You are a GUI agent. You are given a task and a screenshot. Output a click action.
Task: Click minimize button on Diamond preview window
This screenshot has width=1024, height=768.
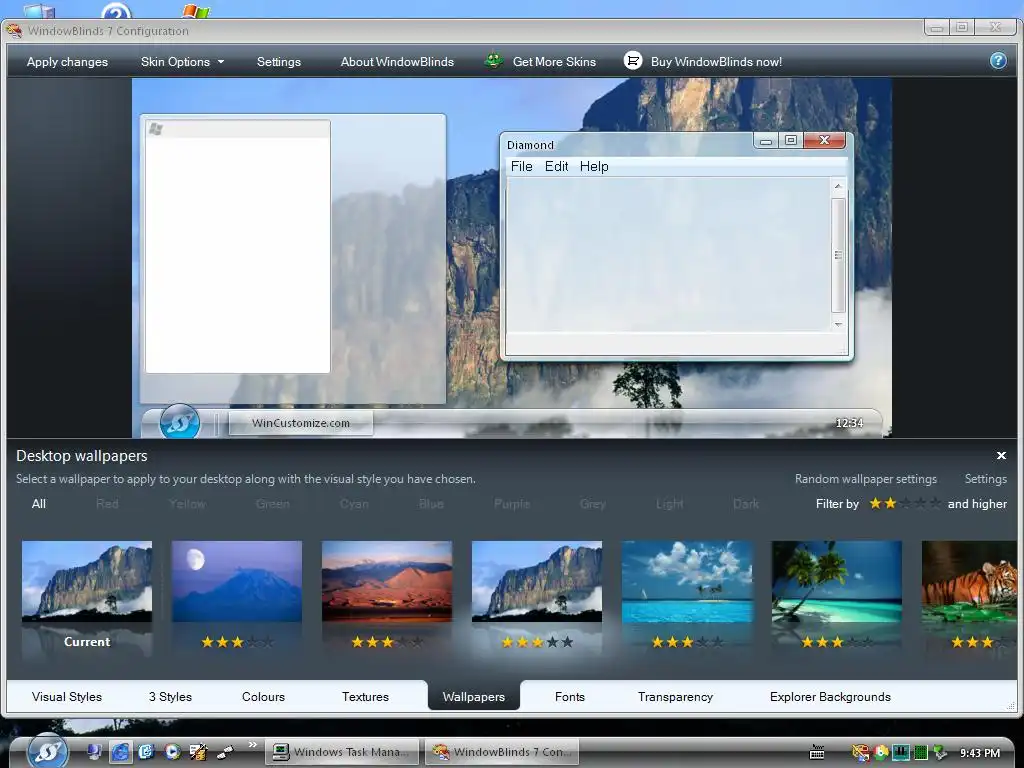(765, 140)
